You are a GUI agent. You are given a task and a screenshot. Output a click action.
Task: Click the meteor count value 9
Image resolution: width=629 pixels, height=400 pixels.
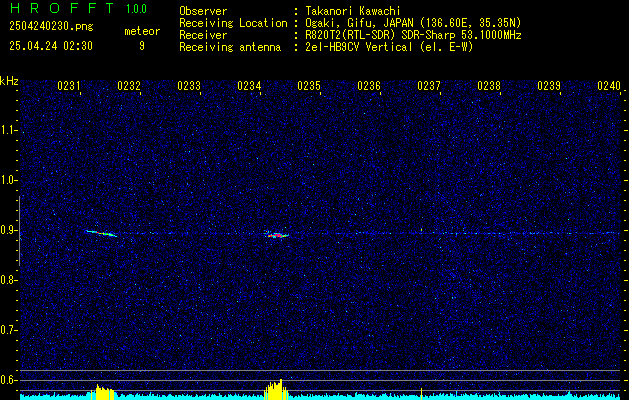click(x=142, y=46)
